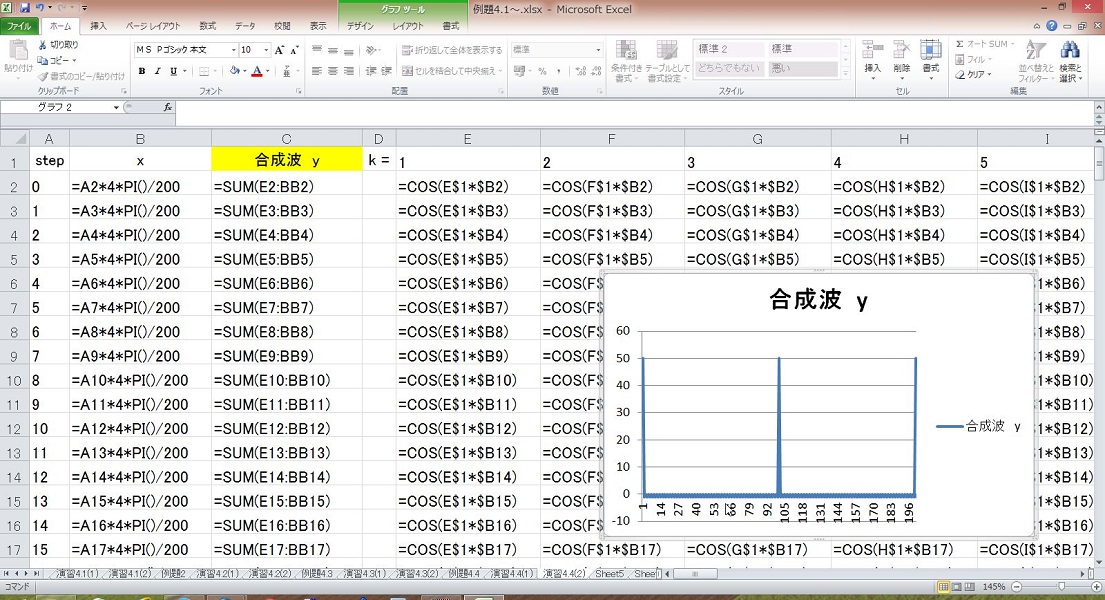The width and height of the screenshot is (1105, 600).
Task: Expand the Name Box dropdown arrow
Action: coord(117,107)
